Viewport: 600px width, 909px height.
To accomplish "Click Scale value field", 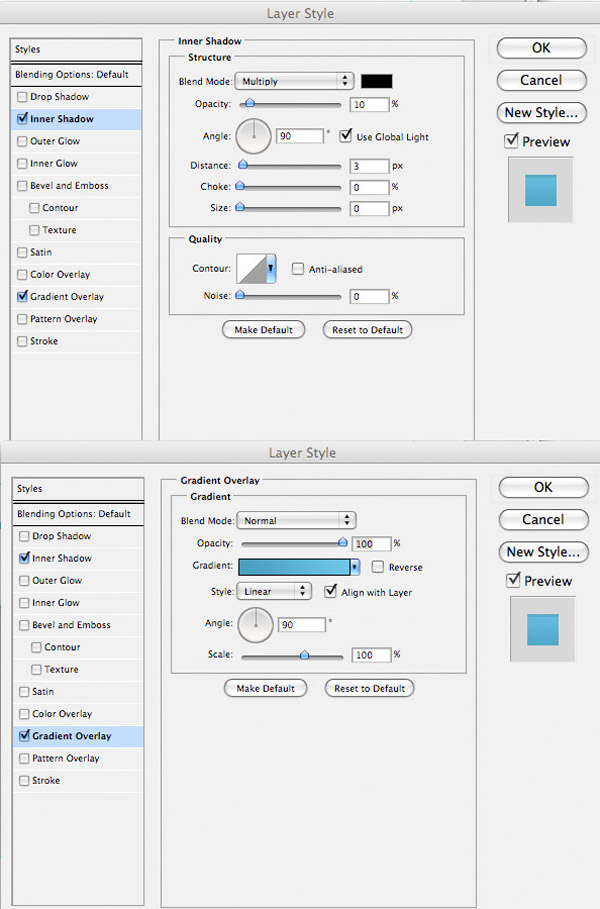I will [x=372, y=655].
